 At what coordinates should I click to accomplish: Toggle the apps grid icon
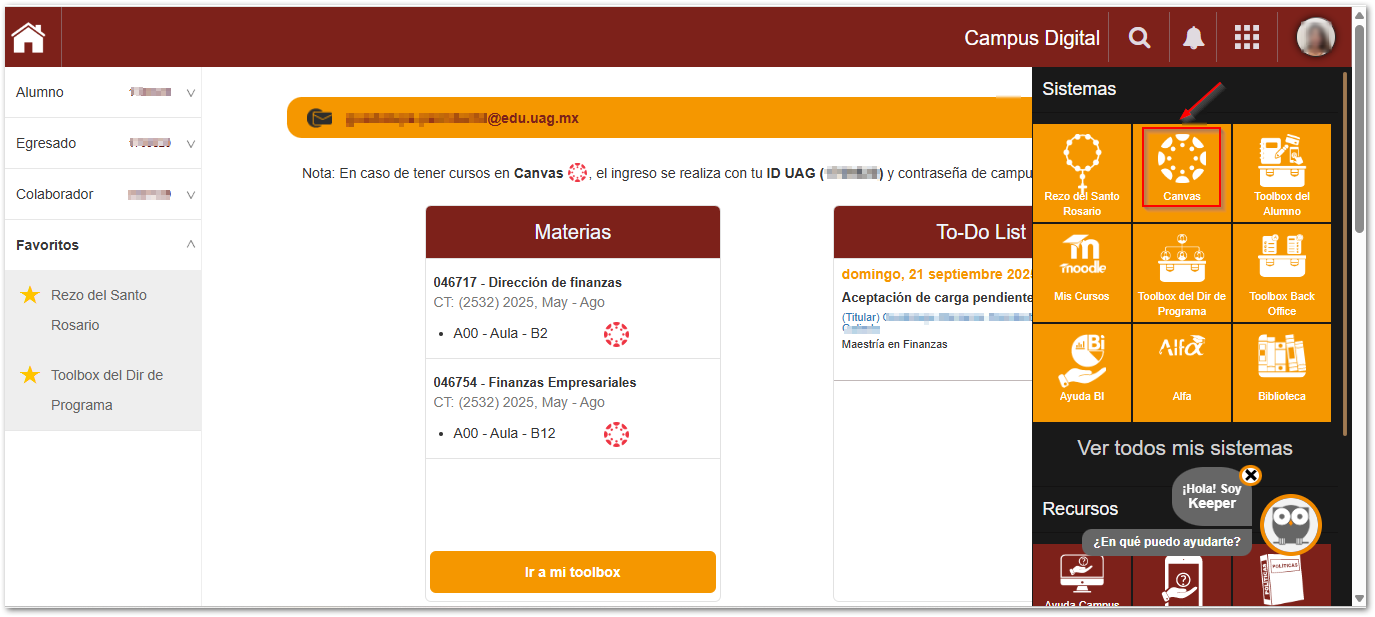(1247, 38)
